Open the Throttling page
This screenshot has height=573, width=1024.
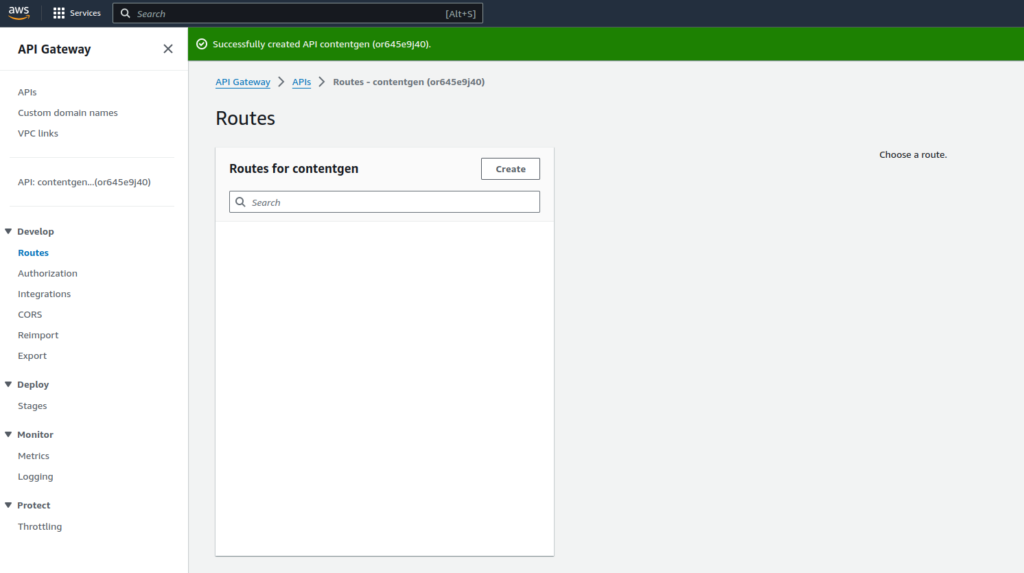[x=40, y=527]
